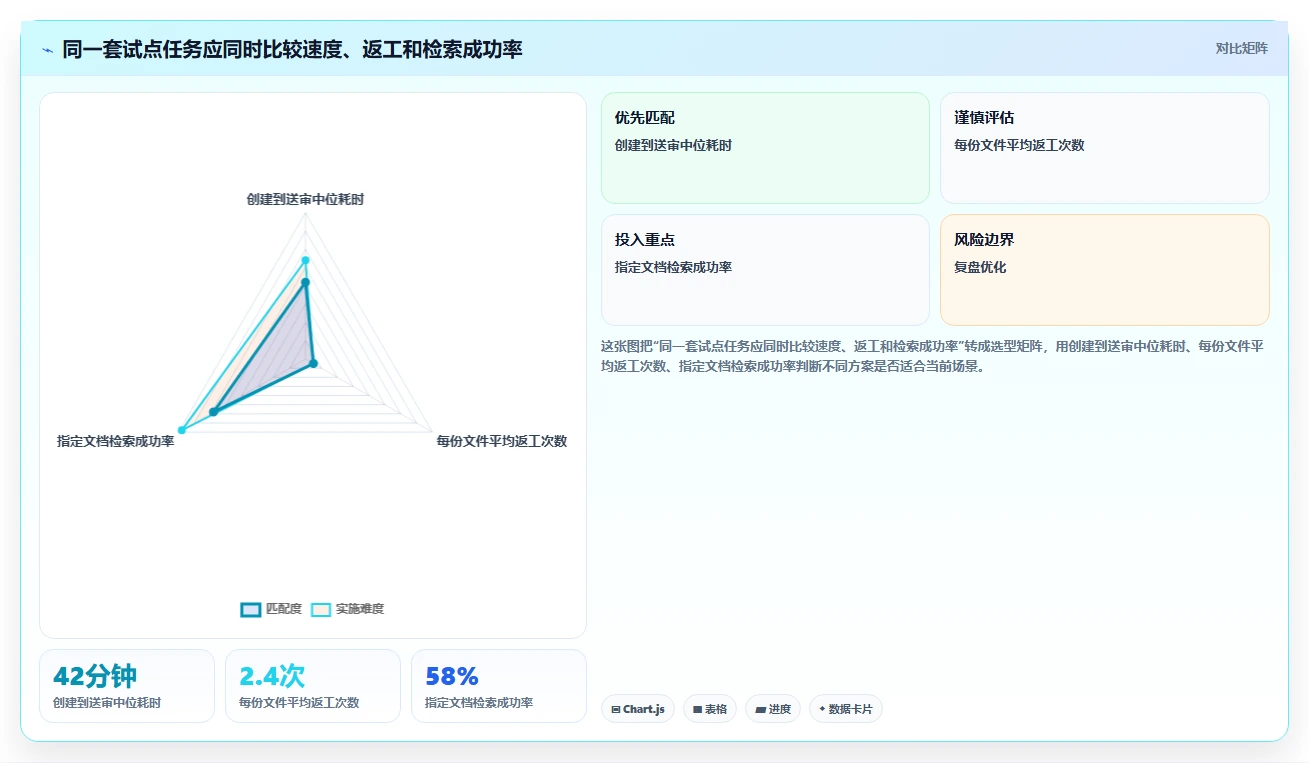Image resolution: width=1309 pixels, height=763 pixels.
Task: Click the 实施难度 legend color box
Action: tap(321, 609)
